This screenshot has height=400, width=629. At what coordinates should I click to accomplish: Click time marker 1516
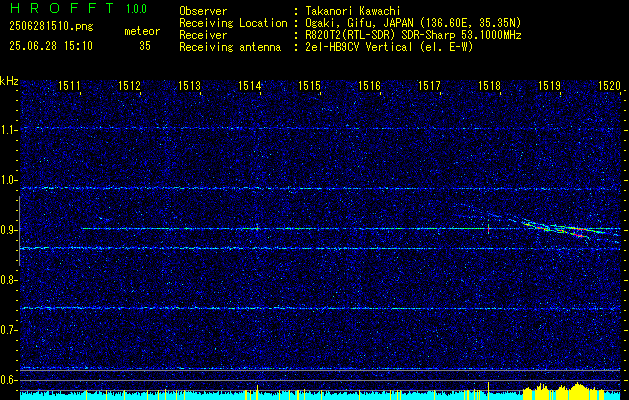pyautogui.click(x=369, y=85)
